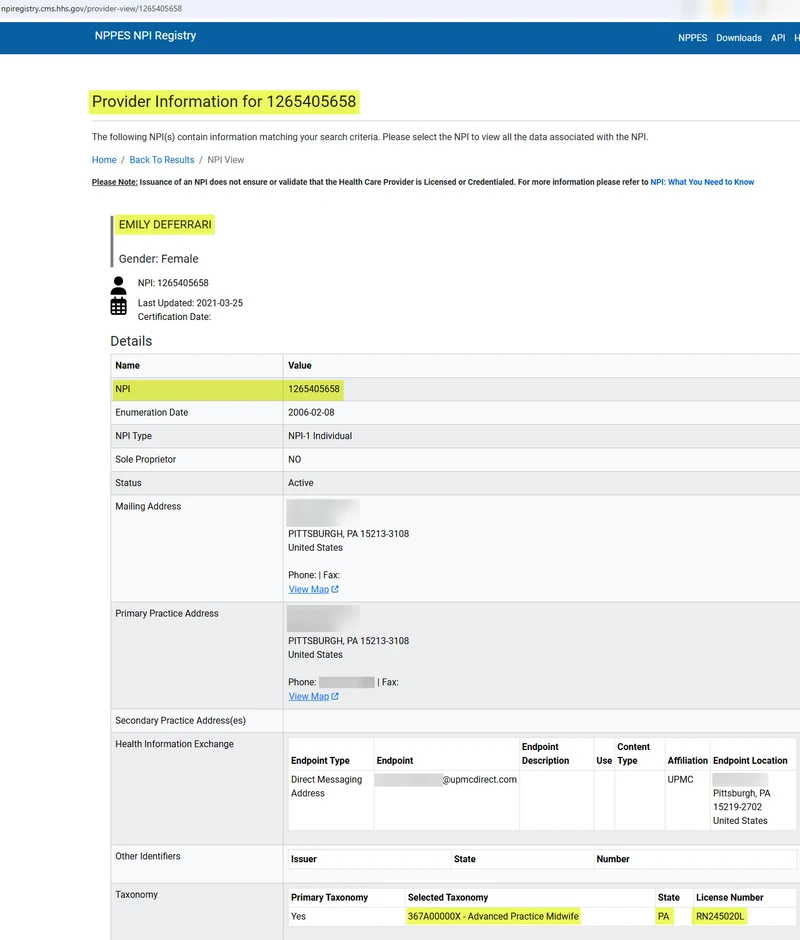Click the taxonomy State value PA
This screenshot has width=800, height=940.
(x=663, y=917)
